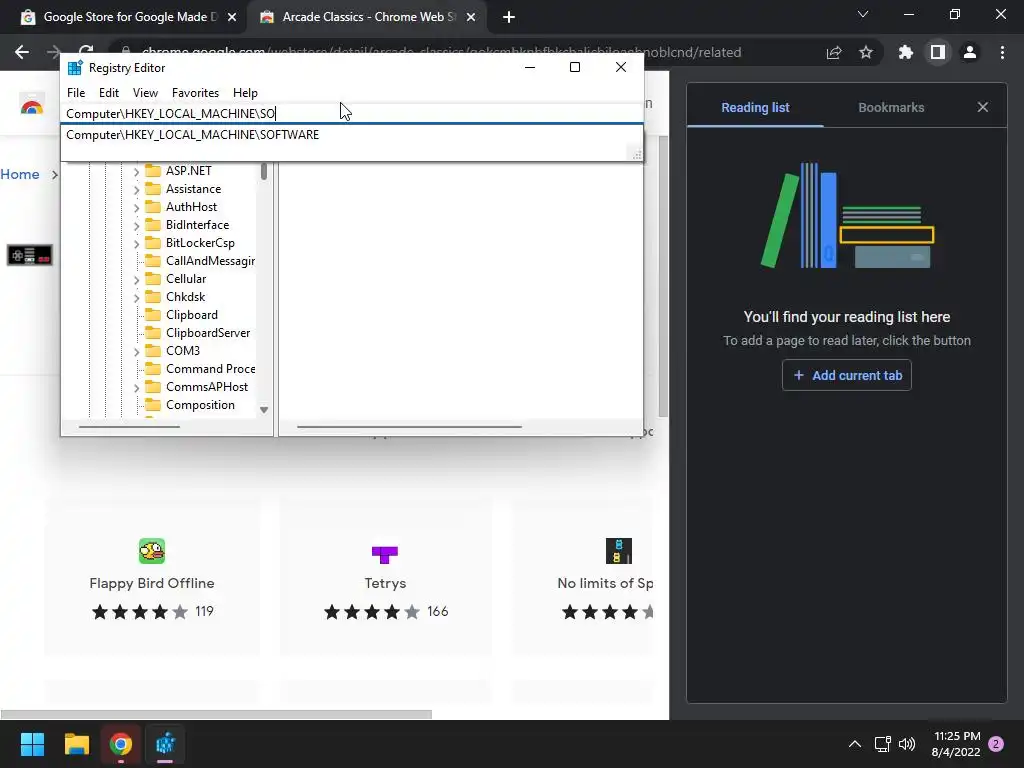Click the Chrome taskbar icon
The width and height of the screenshot is (1024, 768).
(121, 744)
